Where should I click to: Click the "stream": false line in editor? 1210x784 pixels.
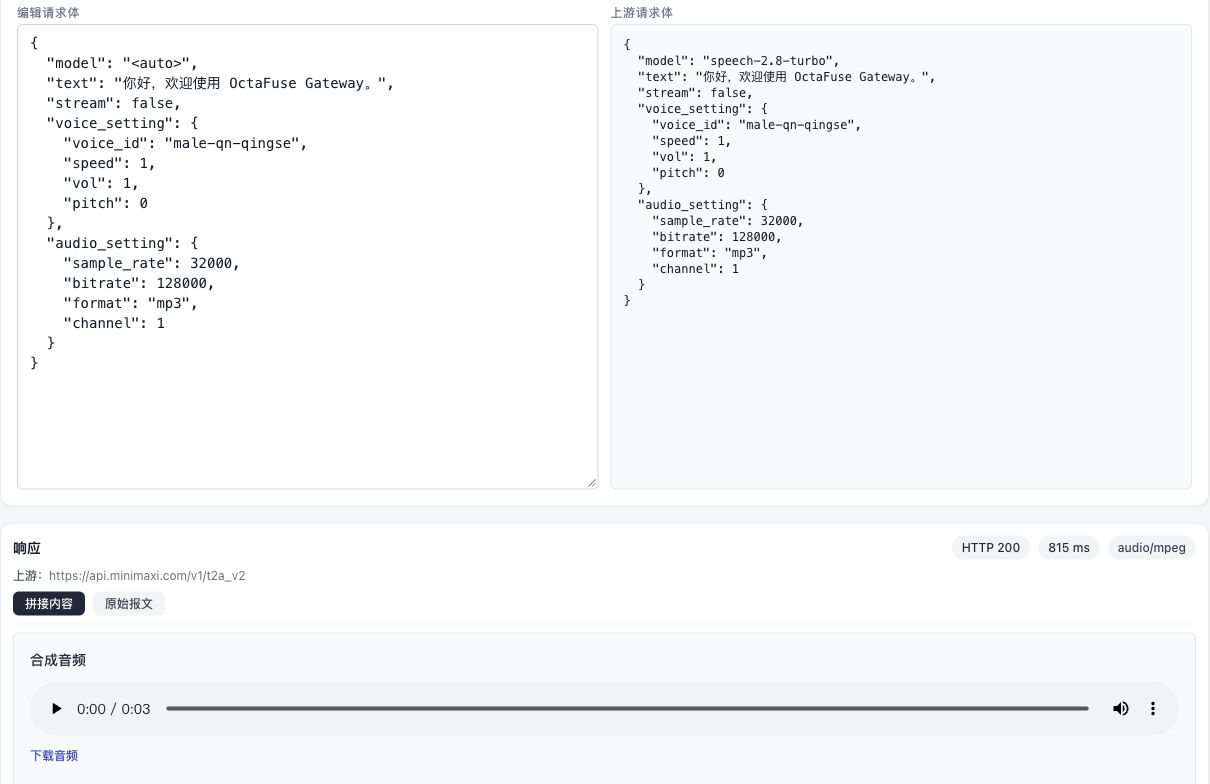(114, 103)
